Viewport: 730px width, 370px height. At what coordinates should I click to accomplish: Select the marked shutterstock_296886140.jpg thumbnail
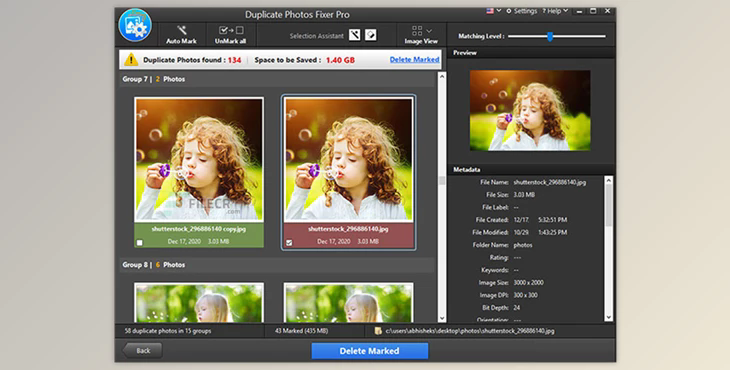348,160
